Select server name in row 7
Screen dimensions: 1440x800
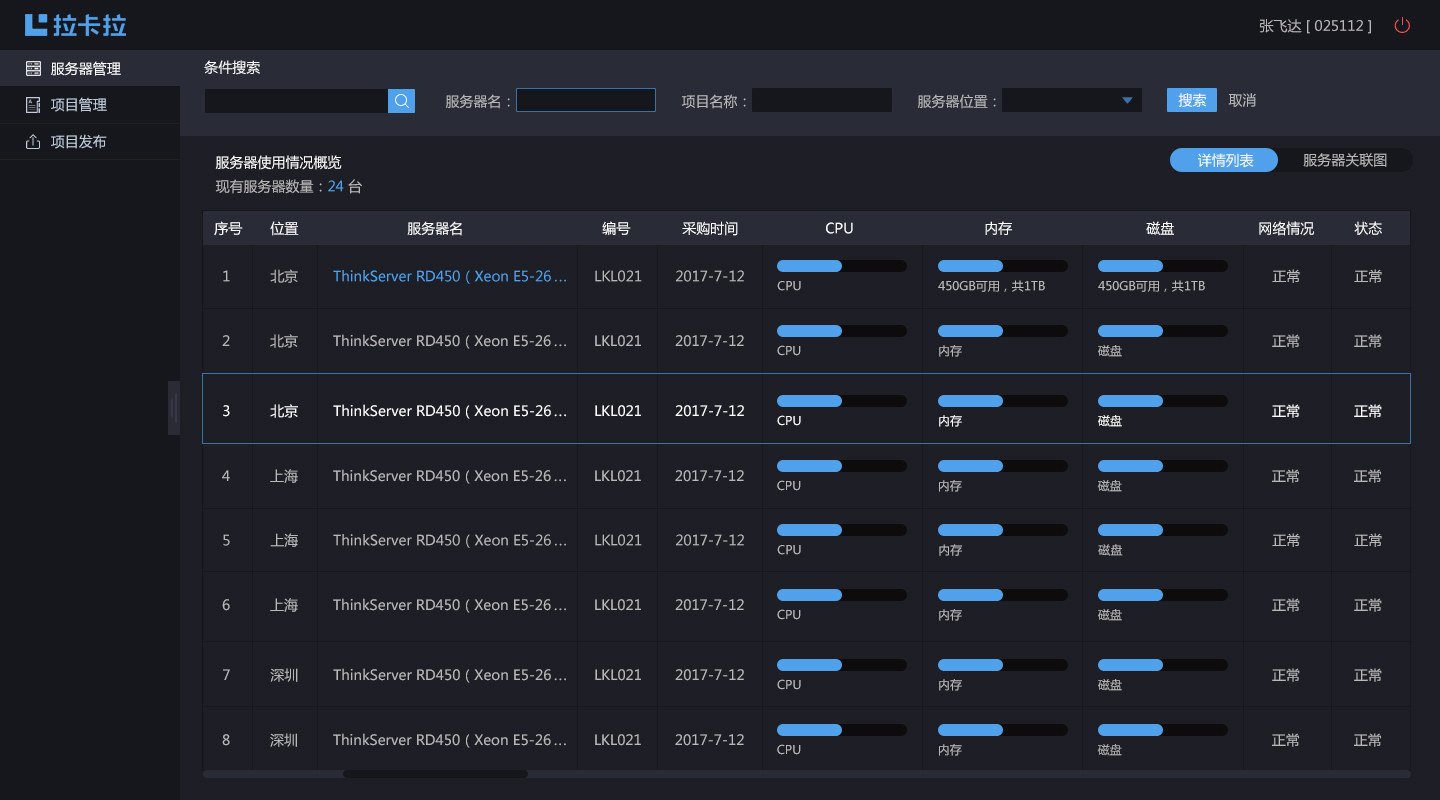(x=450, y=675)
